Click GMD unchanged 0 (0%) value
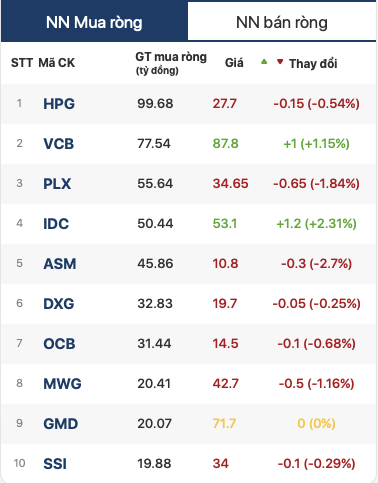The height and width of the screenshot is (483, 378). tap(316, 424)
